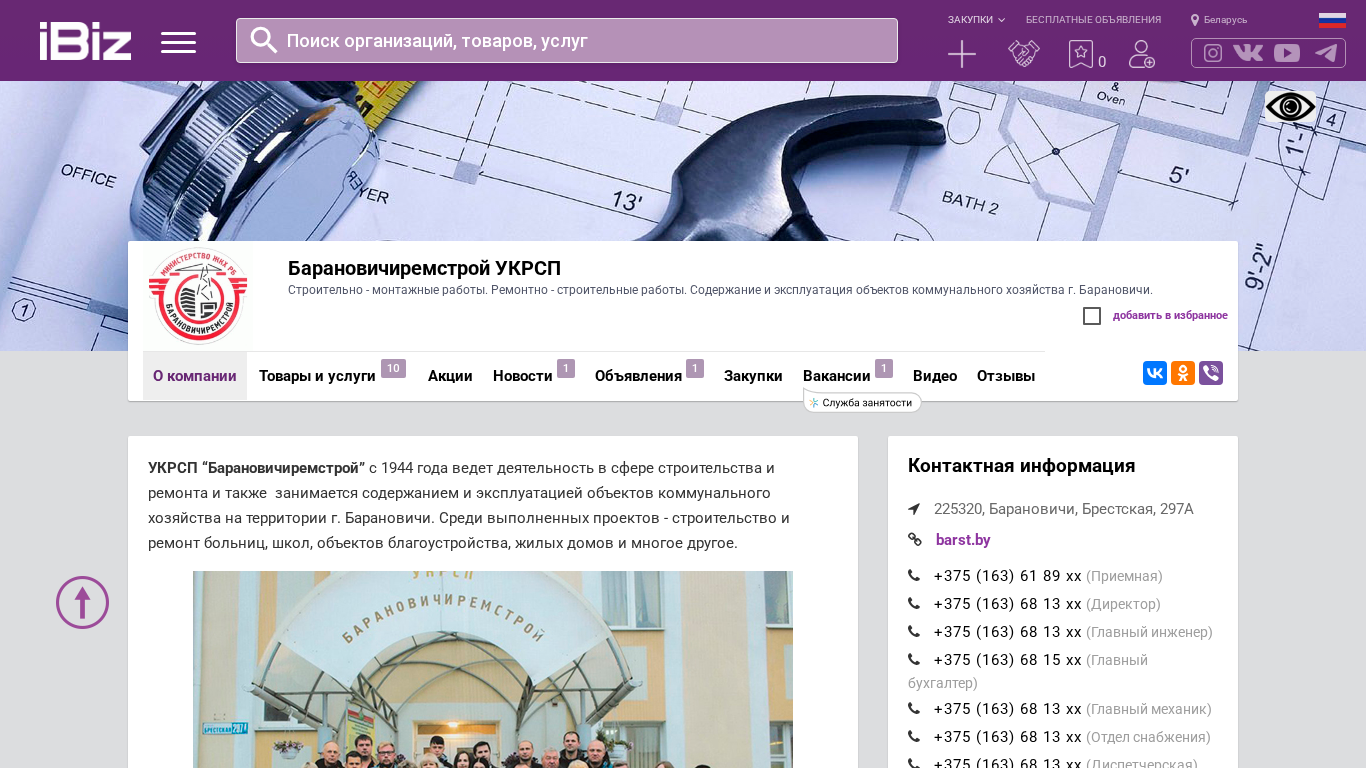Open iBiz Instagram page

point(1213,53)
